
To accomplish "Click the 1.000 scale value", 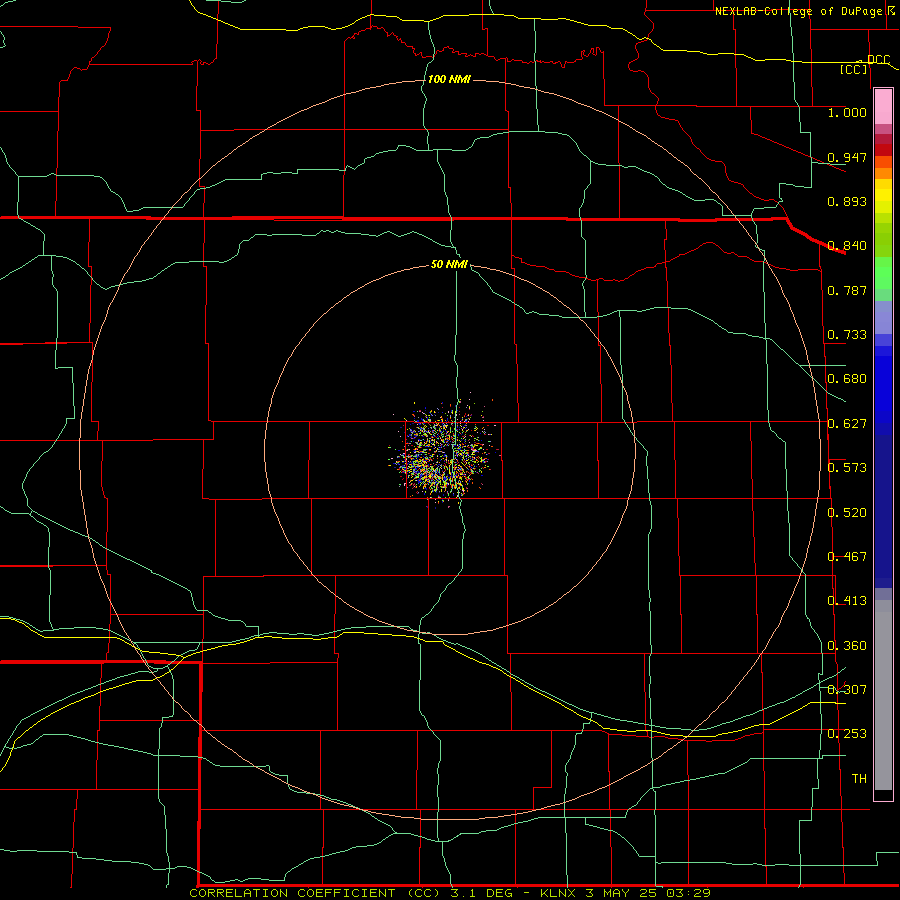I will (x=847, y=112).
